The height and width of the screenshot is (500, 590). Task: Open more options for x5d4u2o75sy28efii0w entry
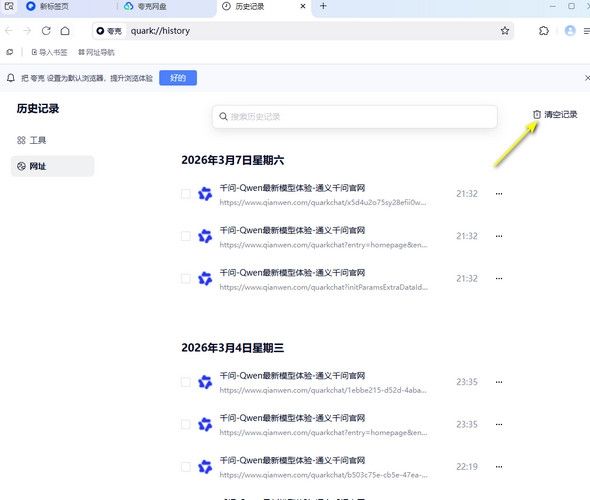click(499, 194)
